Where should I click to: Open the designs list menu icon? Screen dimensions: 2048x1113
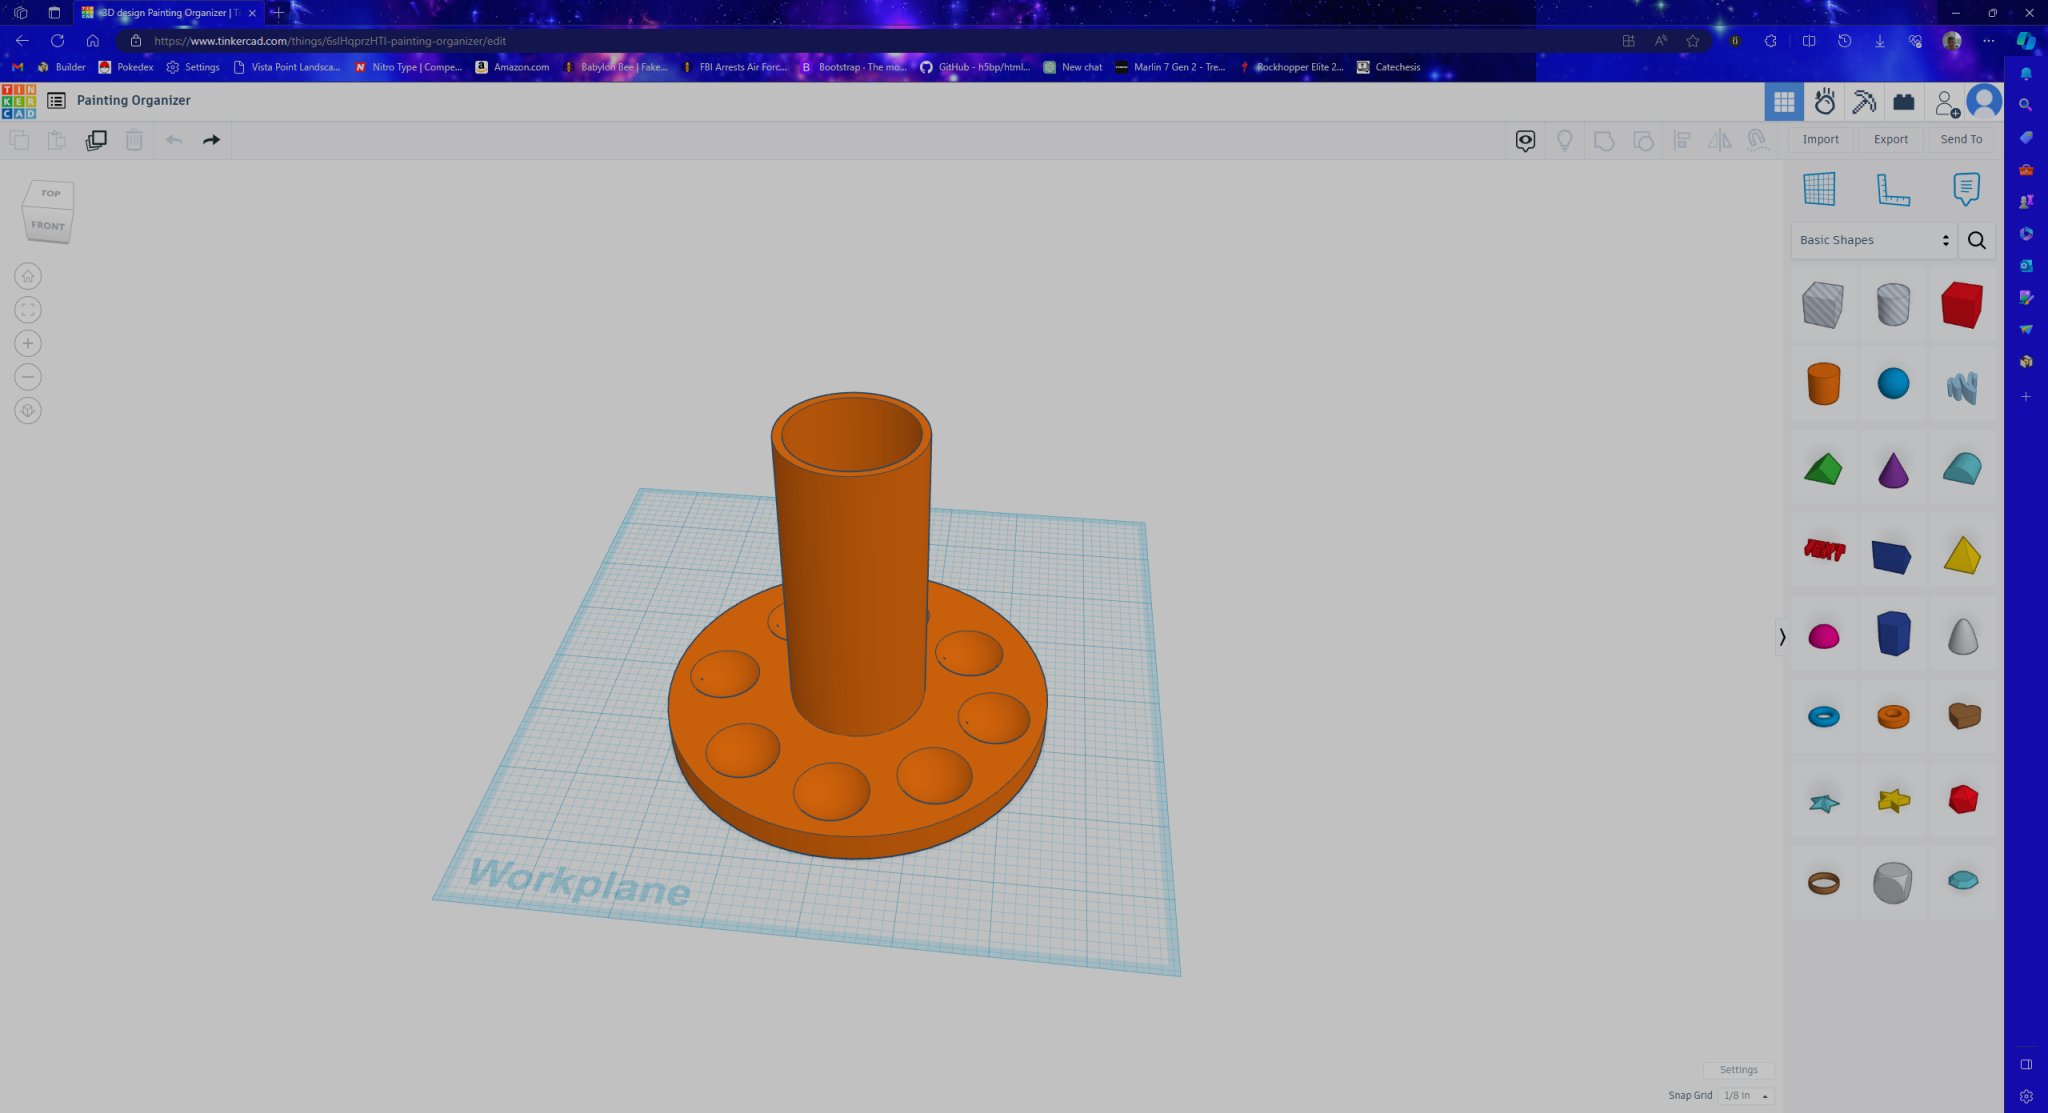56,101
